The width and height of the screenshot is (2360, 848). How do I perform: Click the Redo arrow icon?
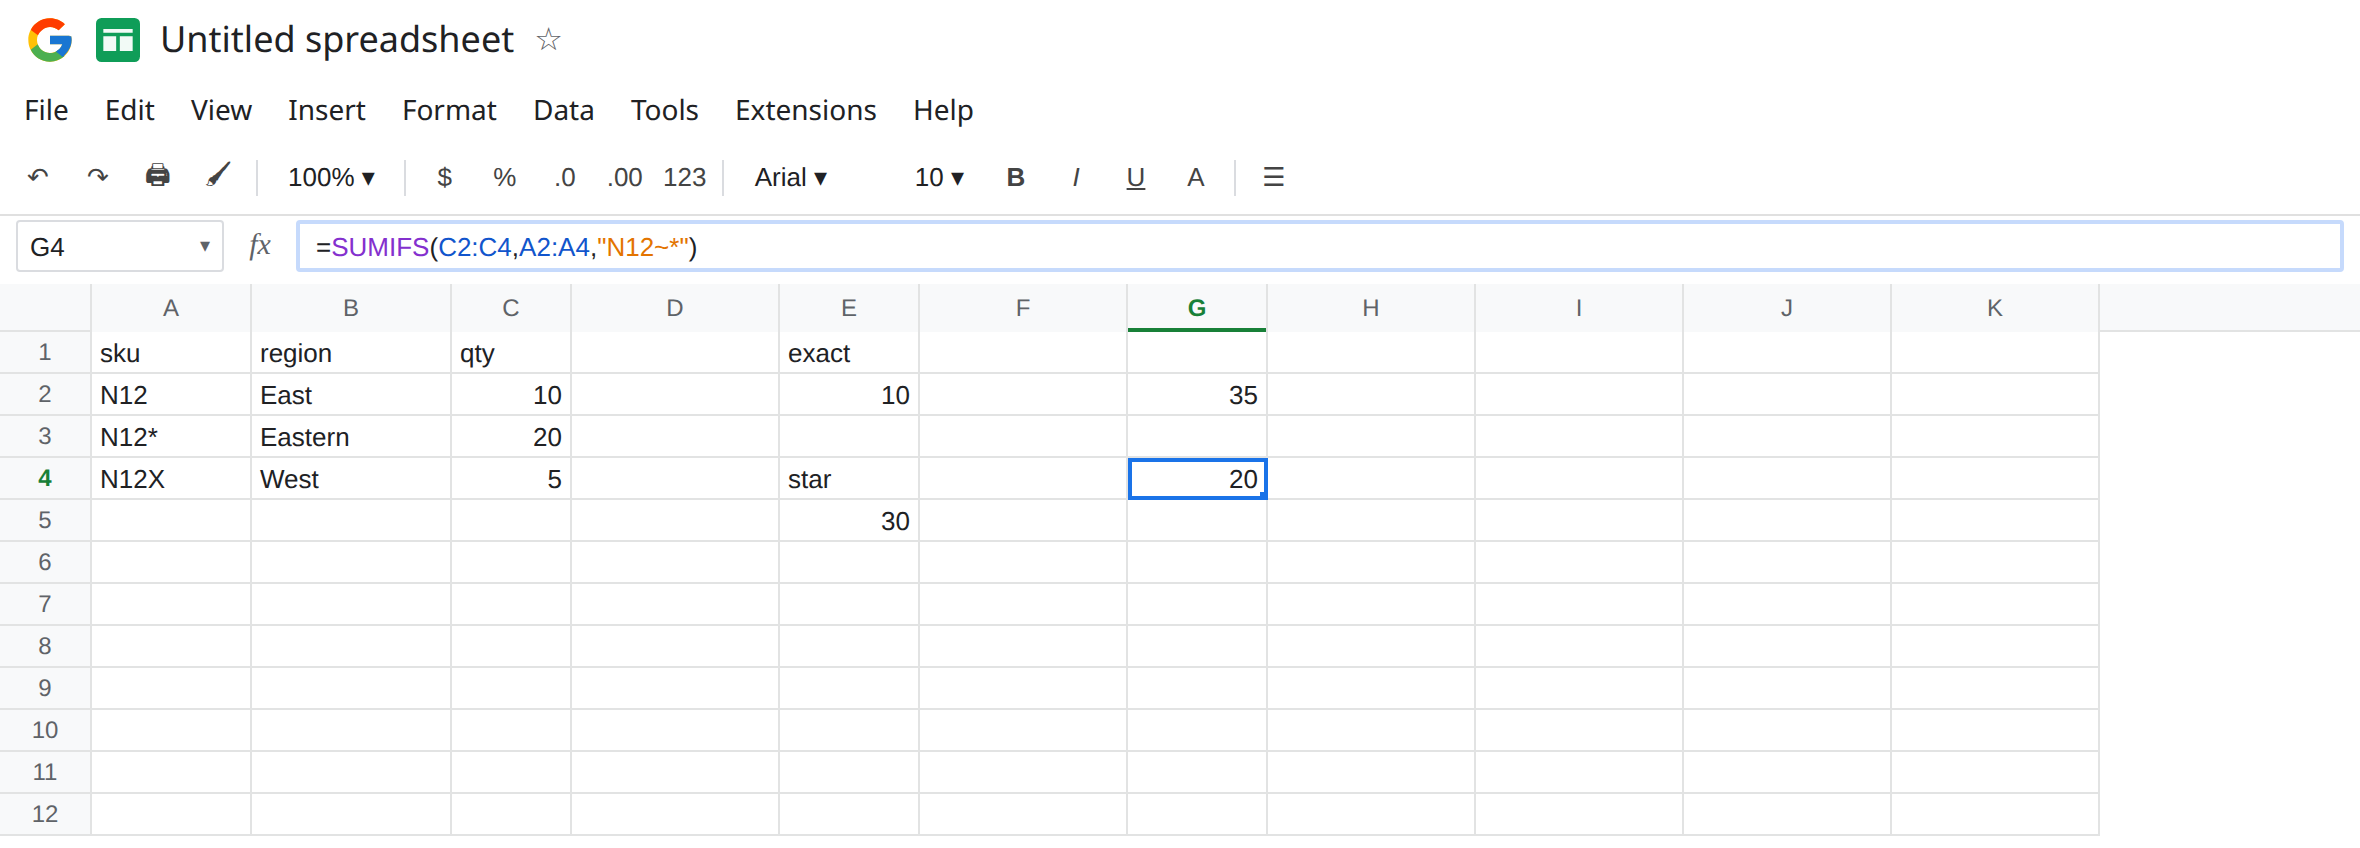(x=97, y=177)
